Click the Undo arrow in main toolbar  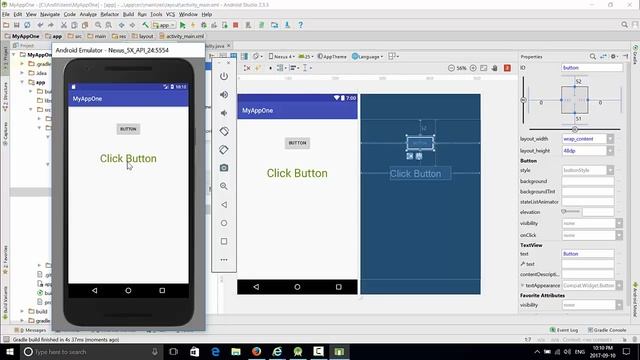pyautogui.click(x=40, y=25)
